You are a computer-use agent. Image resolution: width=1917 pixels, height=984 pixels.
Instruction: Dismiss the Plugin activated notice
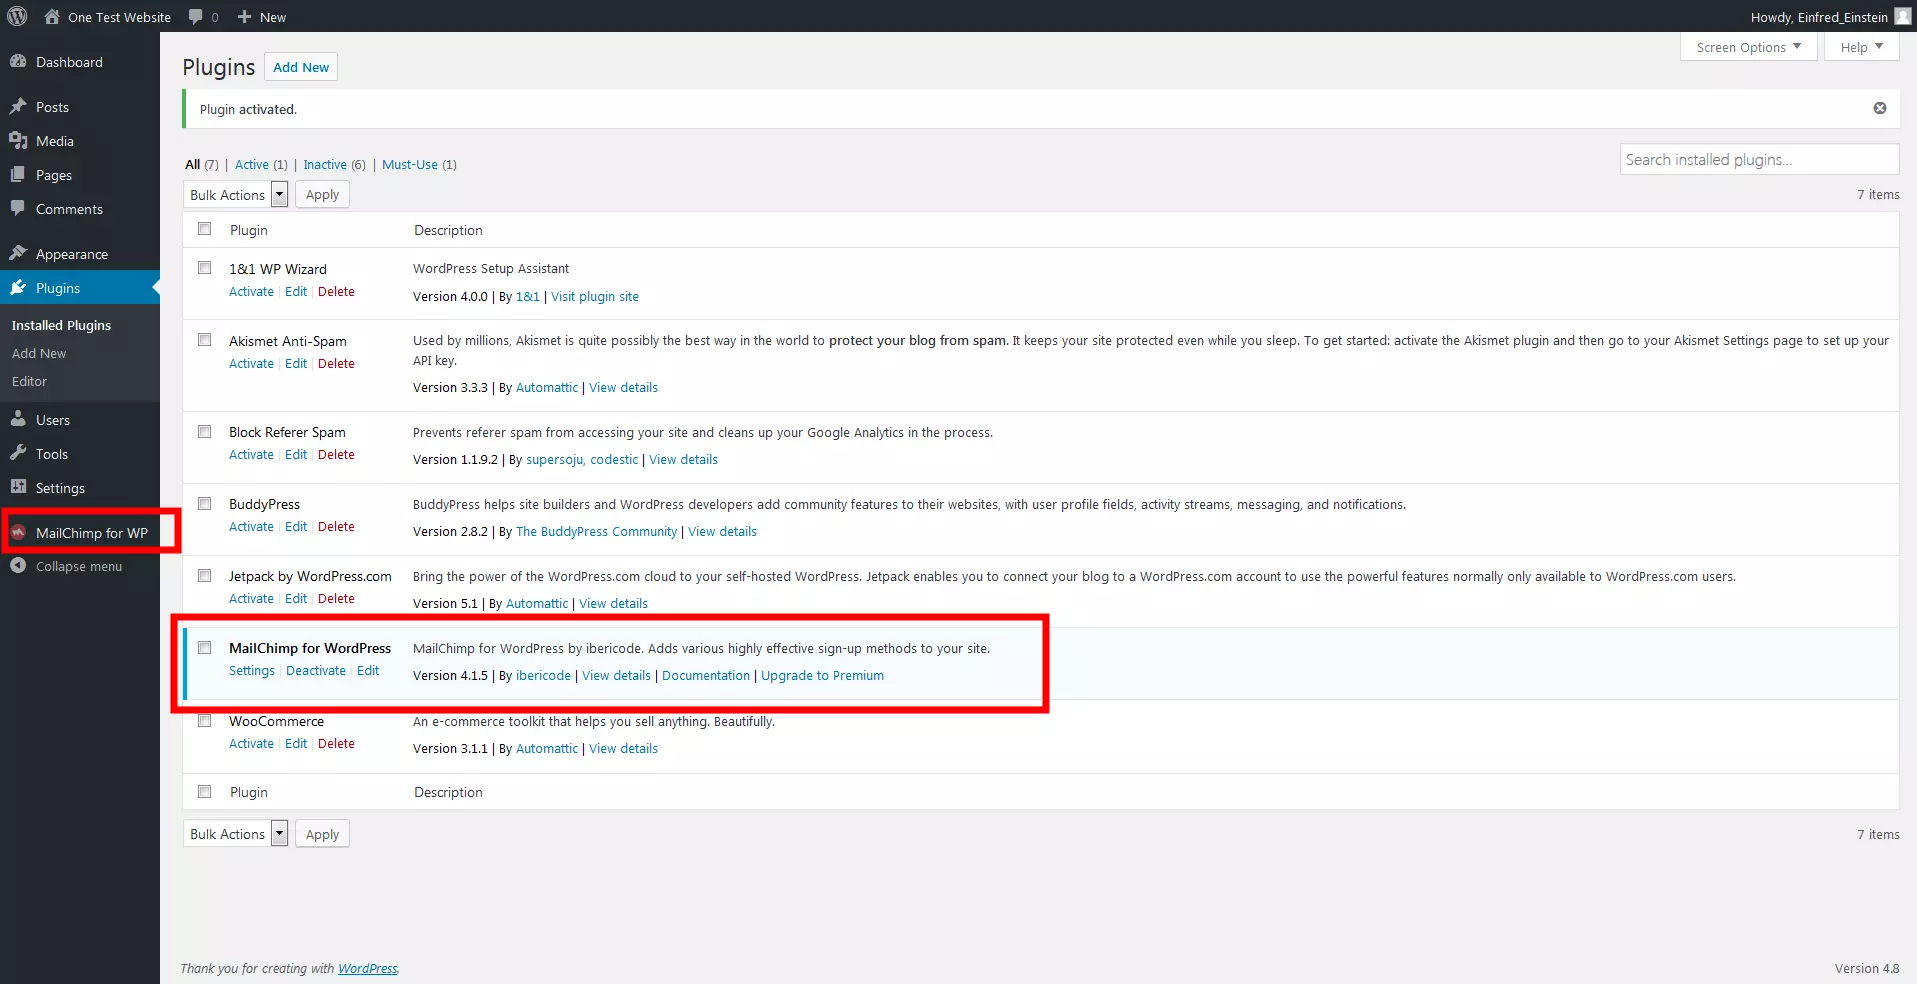point(1879,108)
